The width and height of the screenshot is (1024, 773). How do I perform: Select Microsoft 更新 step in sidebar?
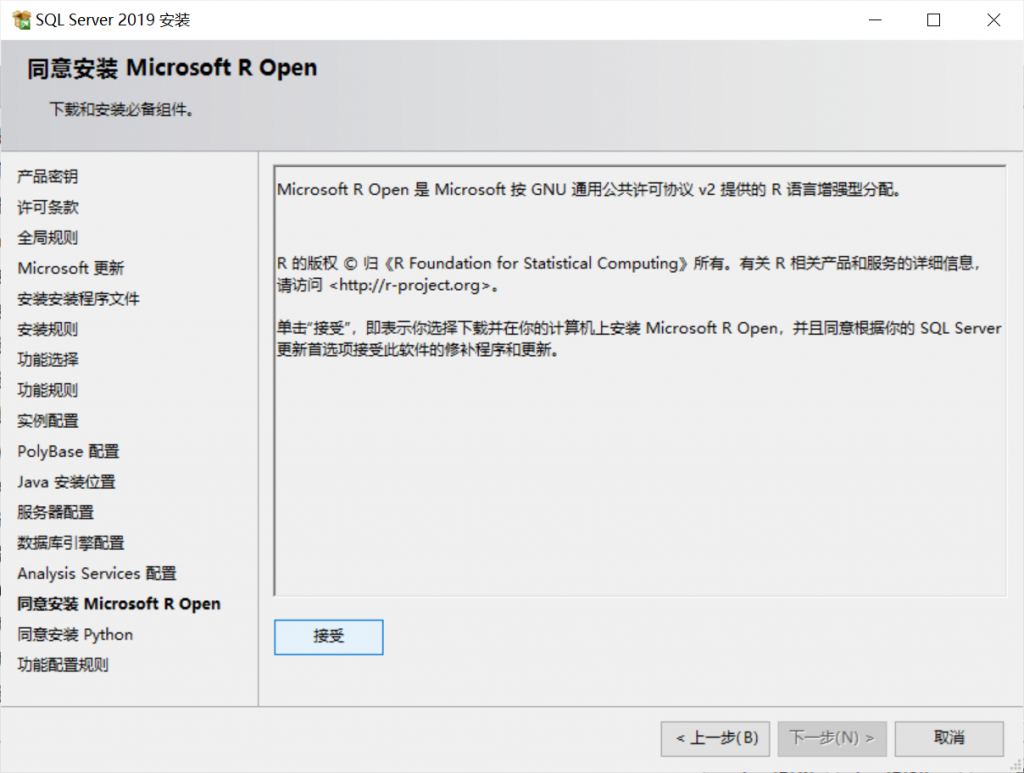click(71, 269)
